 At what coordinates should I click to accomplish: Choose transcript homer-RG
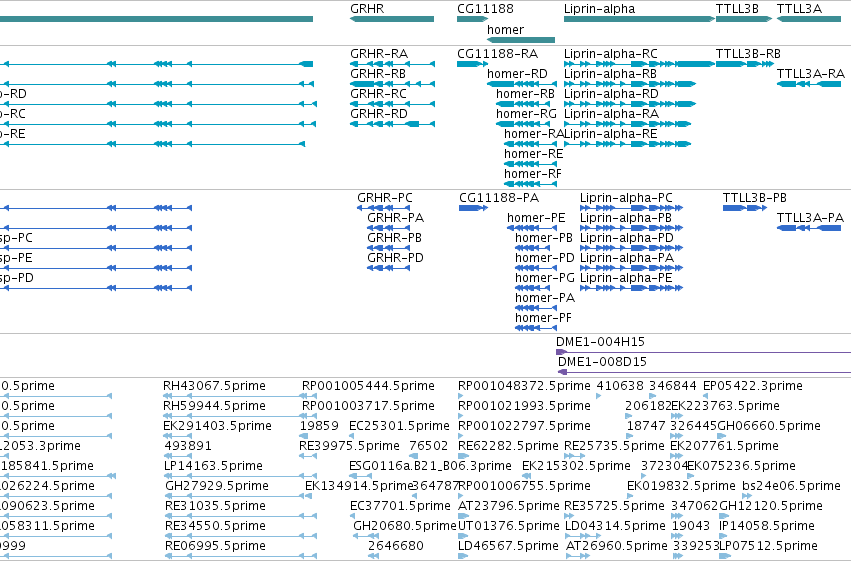[526, 114]
